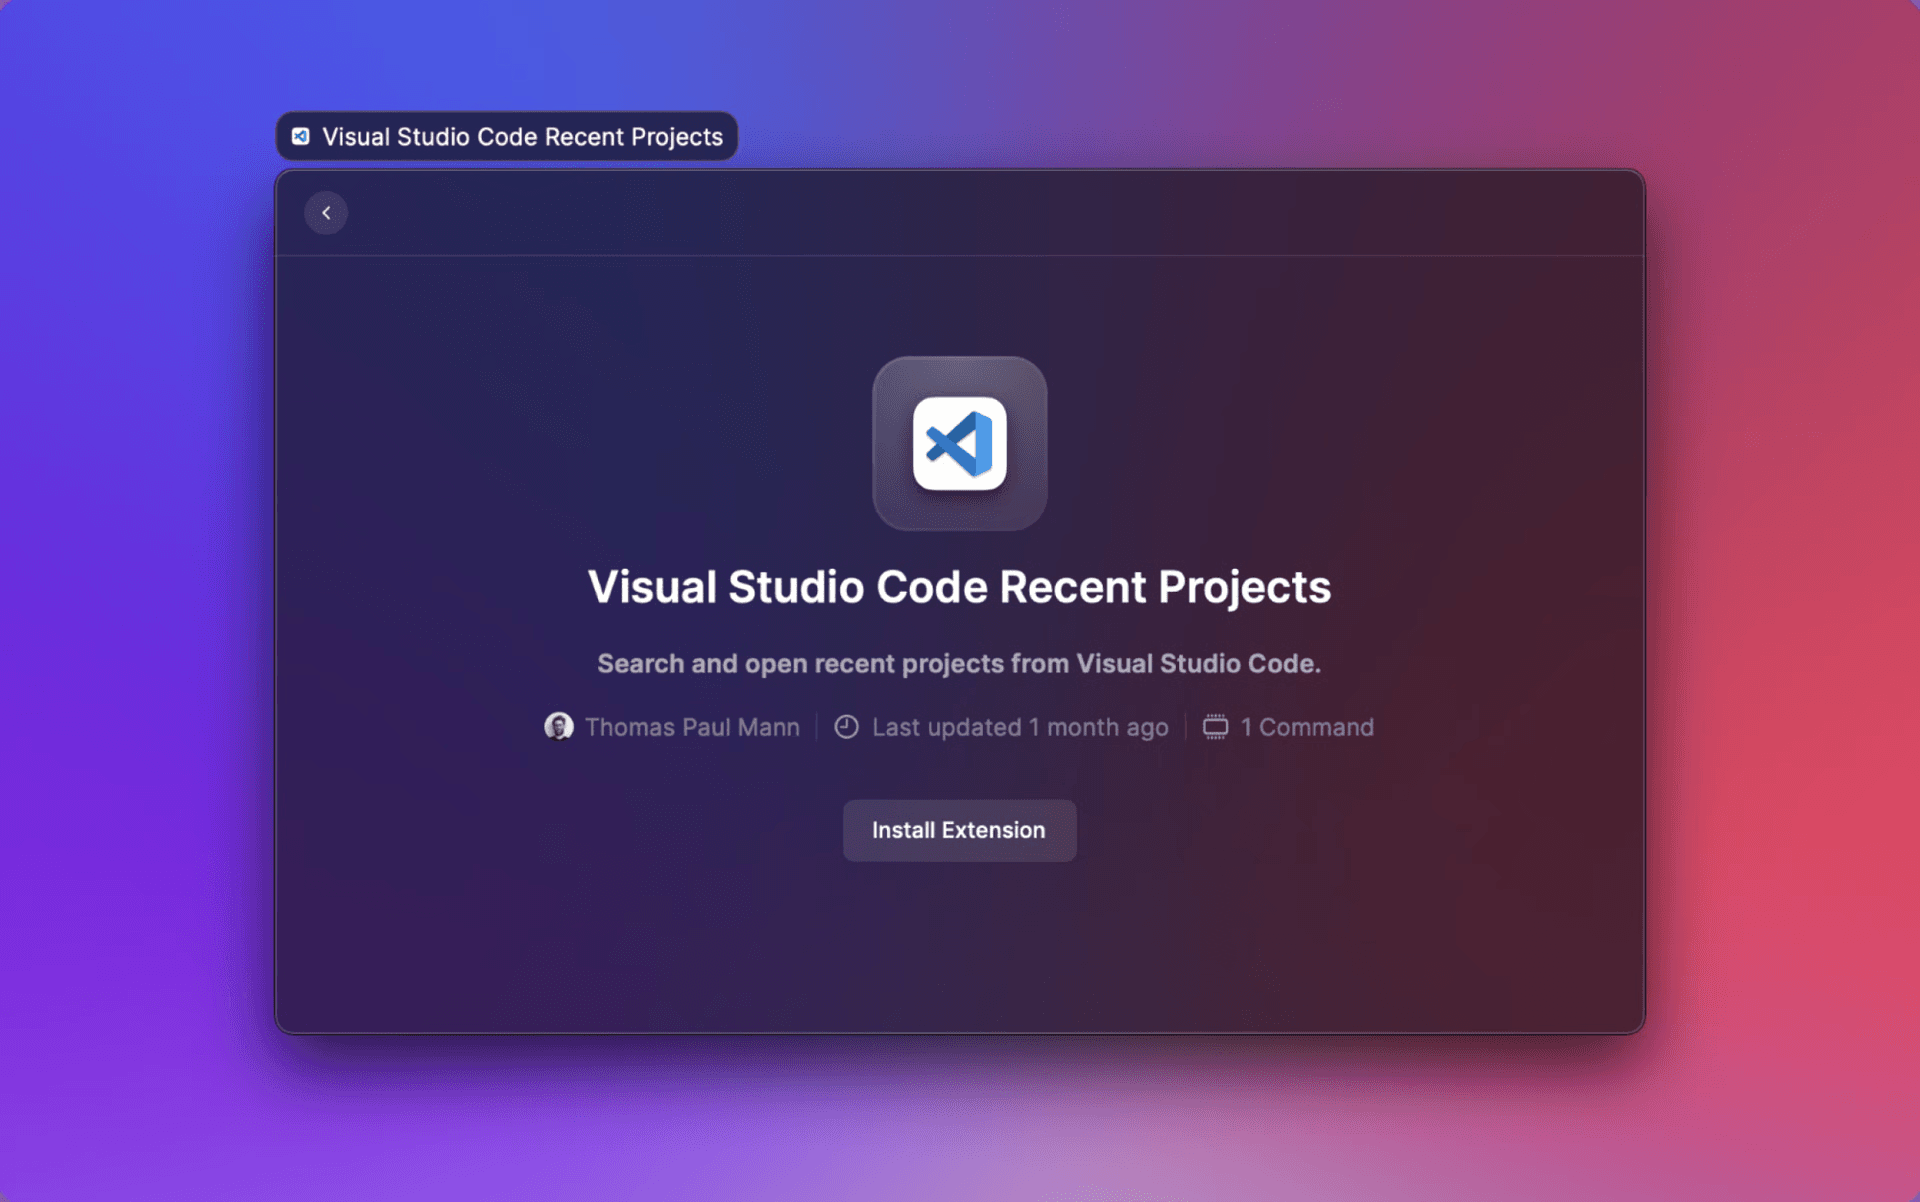Click the separator before the 1 Command label
The image size is (1920, 1202).
(1183, 727)
